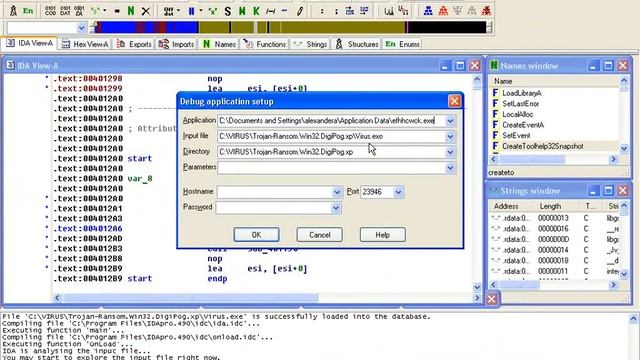Open the Strings tab

pos(310,44)
